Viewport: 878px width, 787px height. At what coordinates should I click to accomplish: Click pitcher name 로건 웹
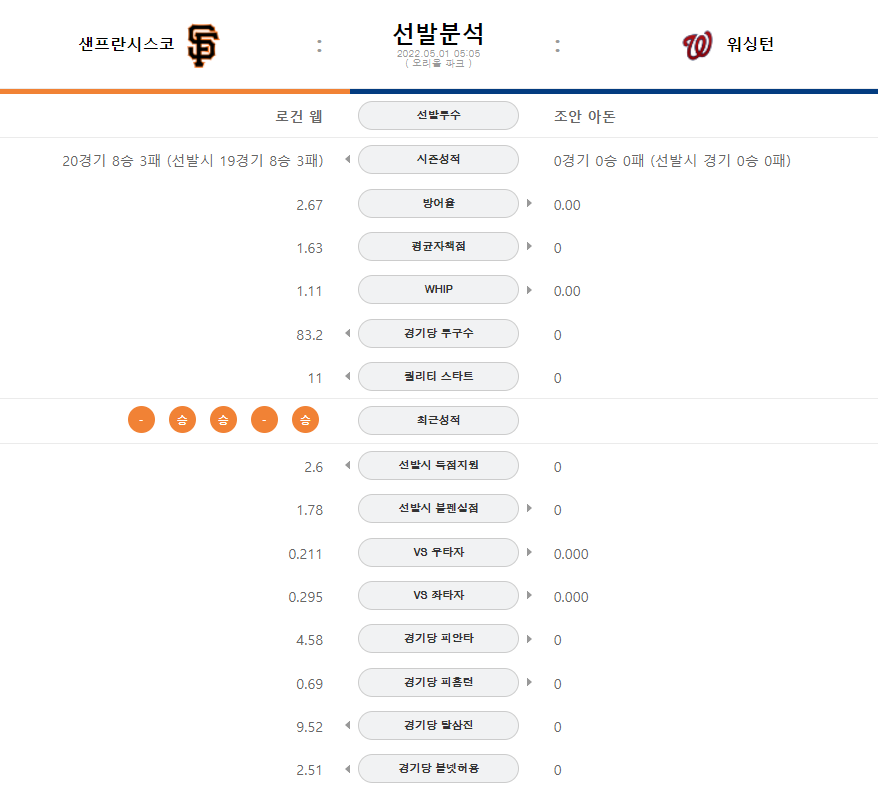[298, 116]
